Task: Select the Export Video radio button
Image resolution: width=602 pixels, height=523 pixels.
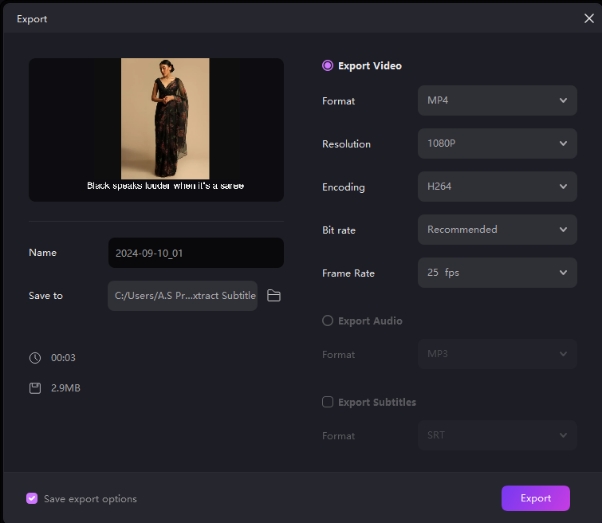Action: 327,66
